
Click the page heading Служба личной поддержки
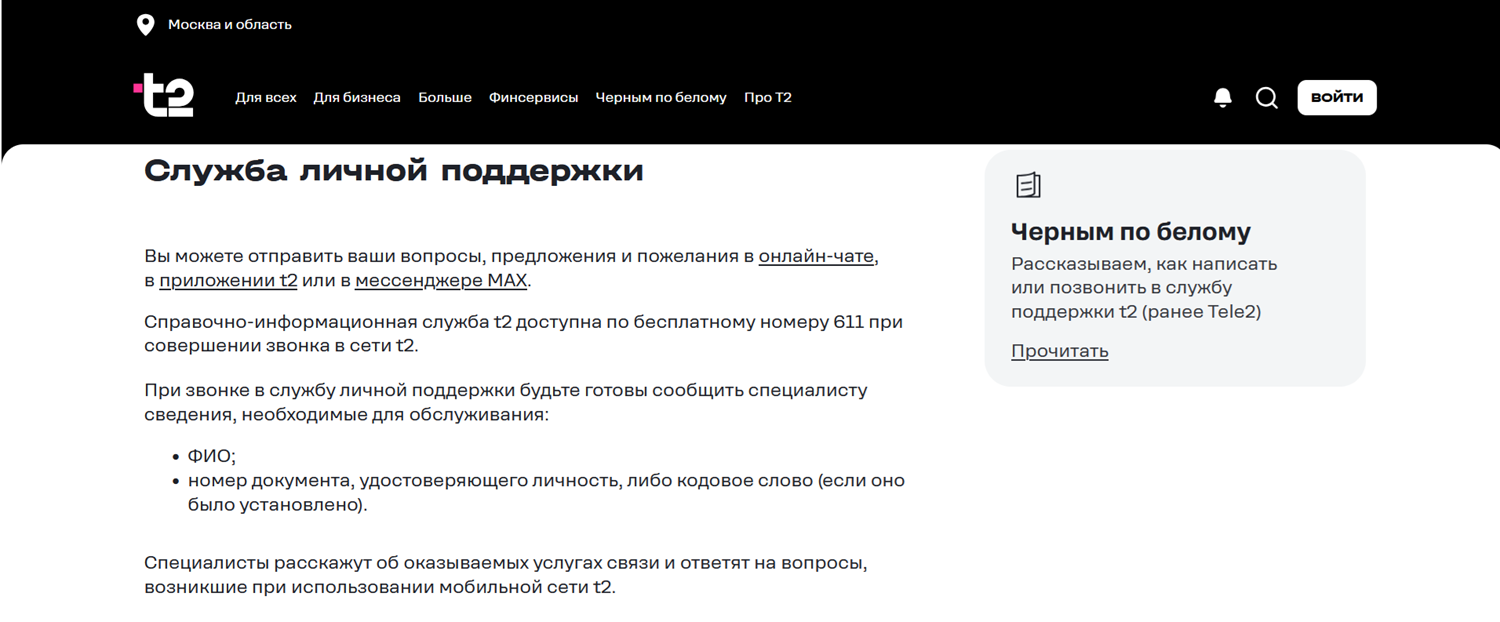coord(396,170)
